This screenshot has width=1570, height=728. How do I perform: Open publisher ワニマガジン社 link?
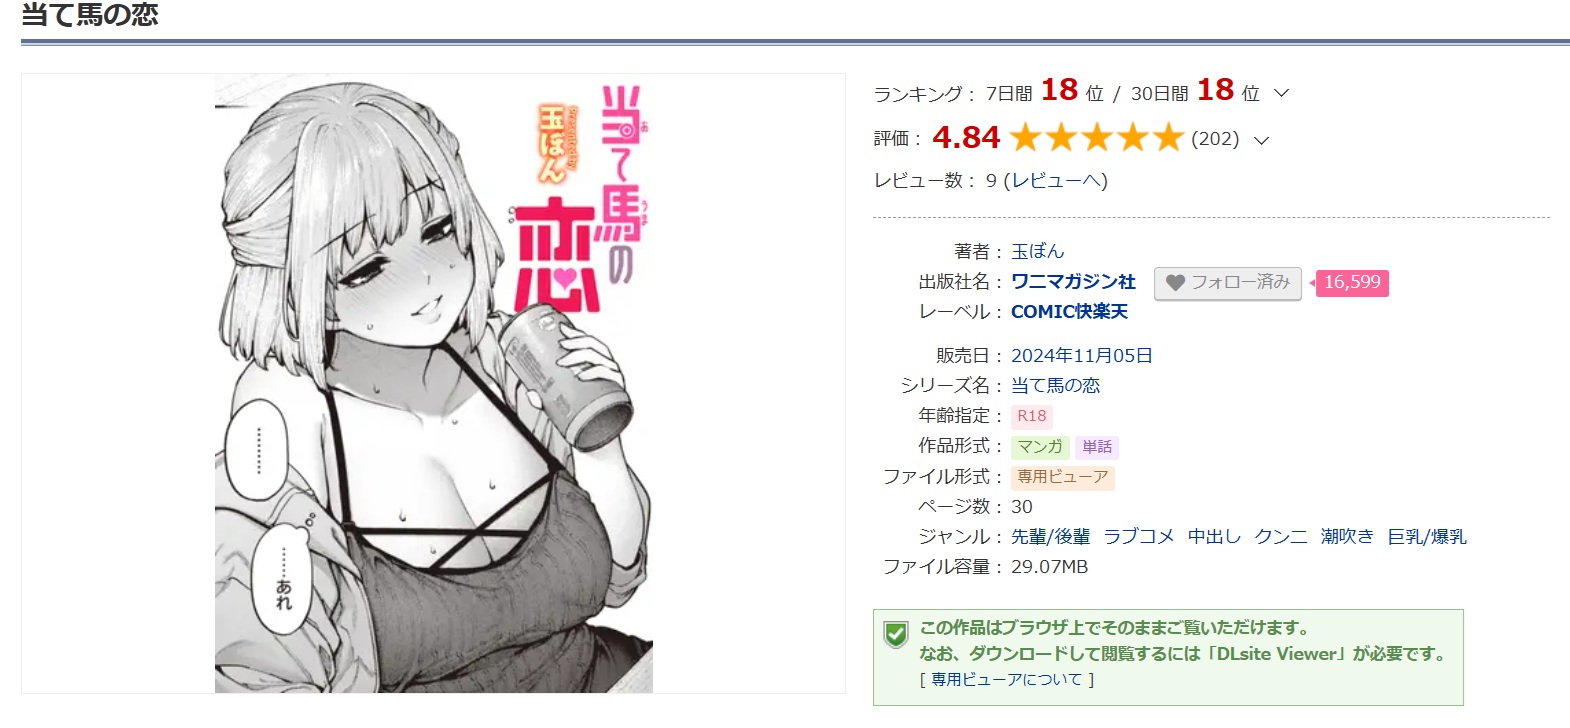click(x=1073, y=282)
